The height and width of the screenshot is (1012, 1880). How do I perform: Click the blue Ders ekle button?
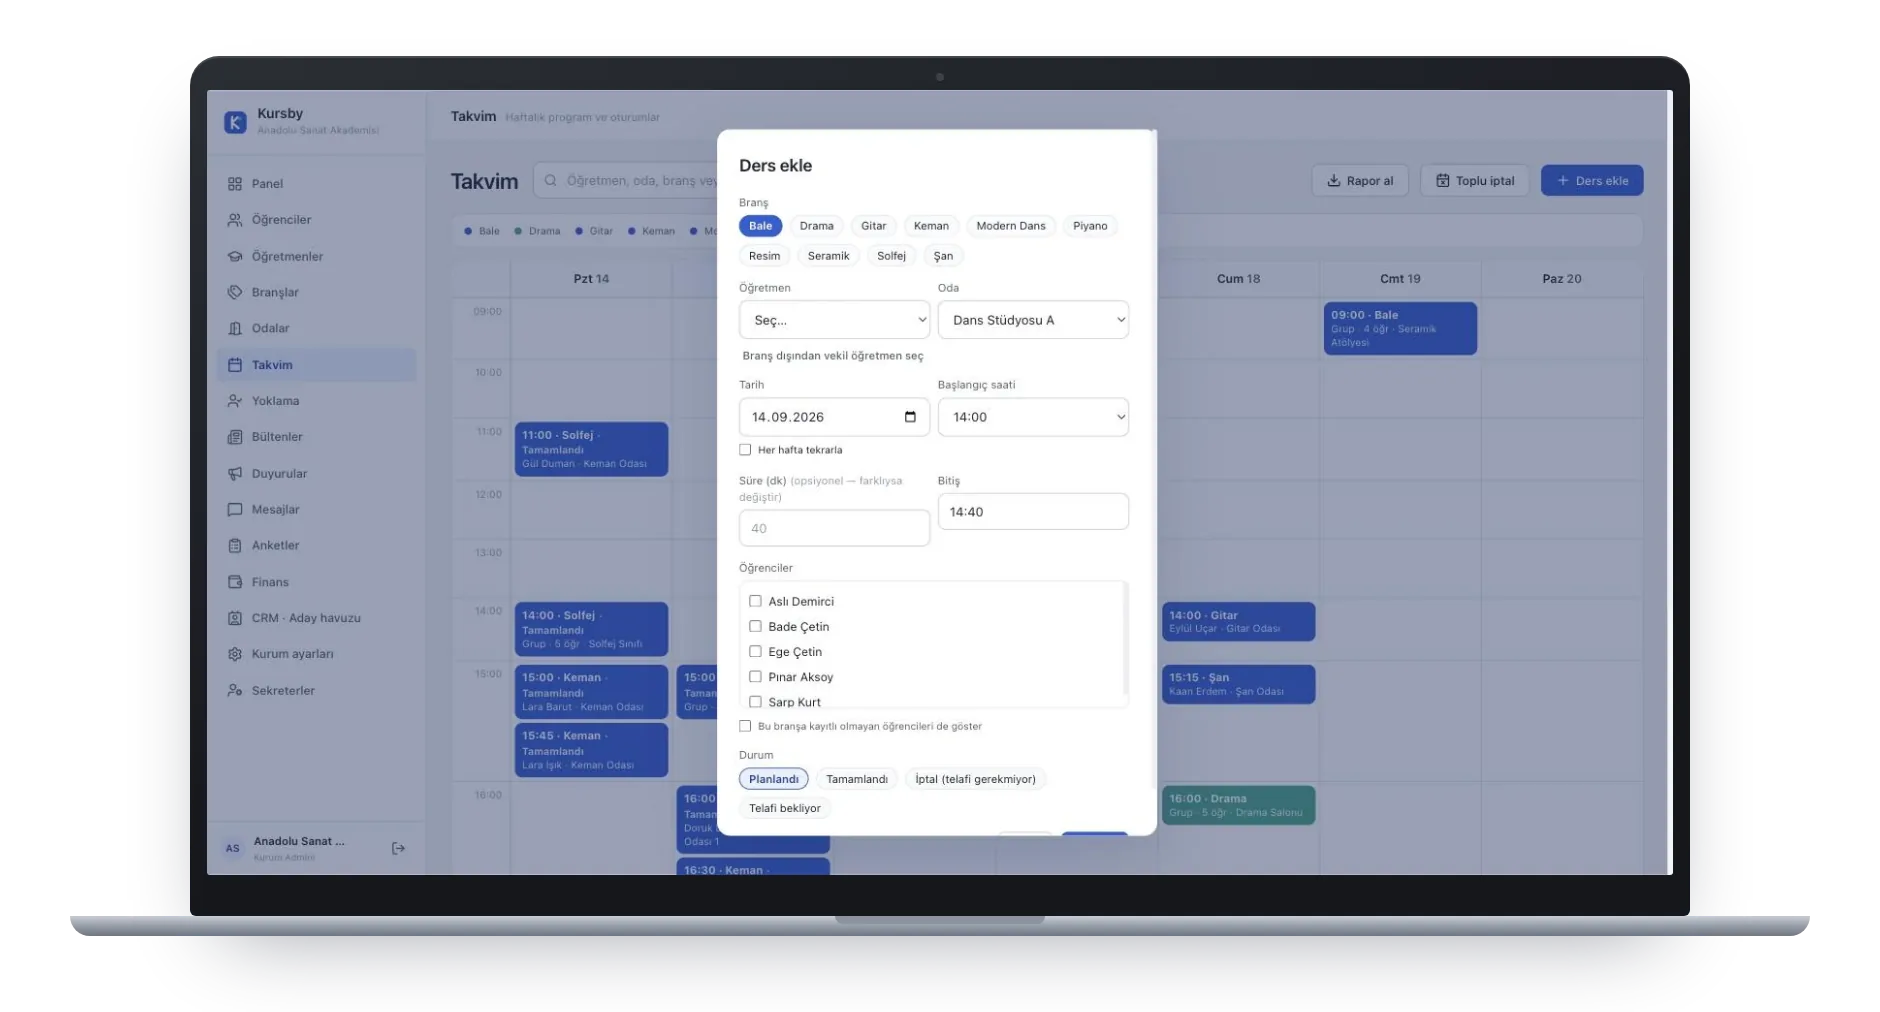(1592, 181)
